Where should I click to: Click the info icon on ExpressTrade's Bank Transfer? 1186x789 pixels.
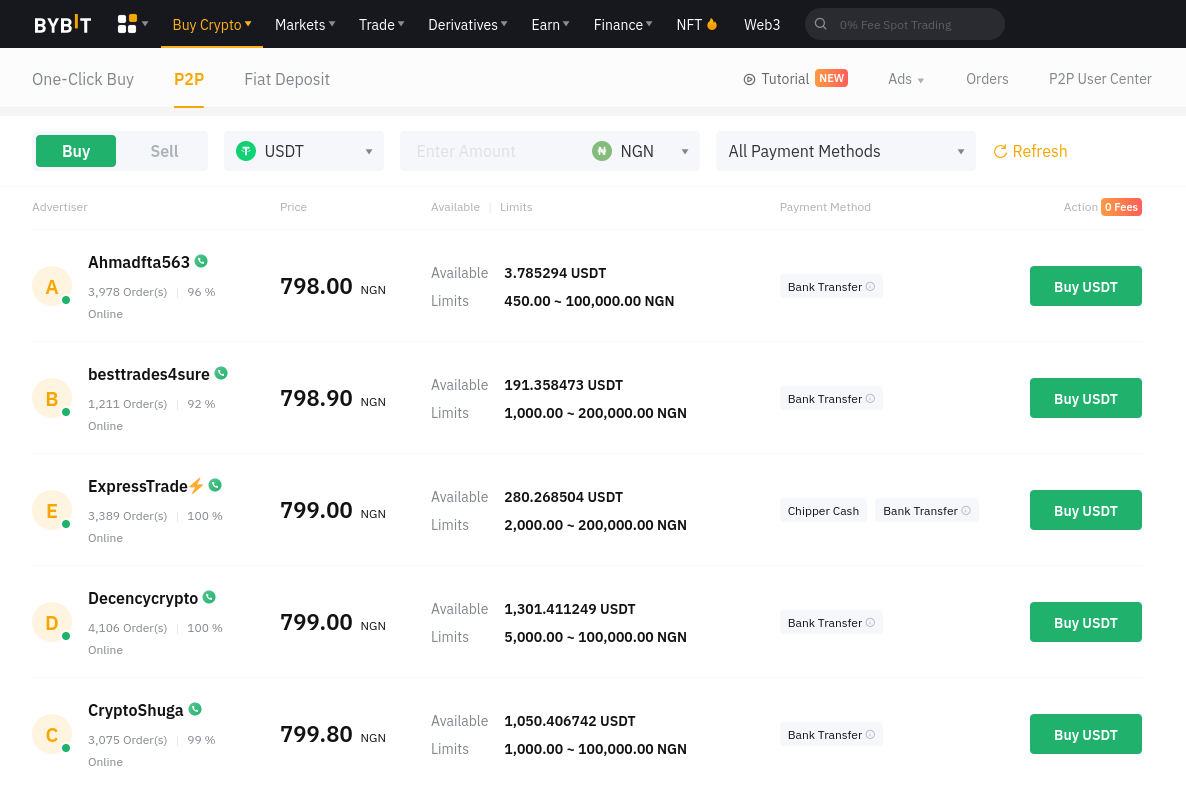coord(966,511)
